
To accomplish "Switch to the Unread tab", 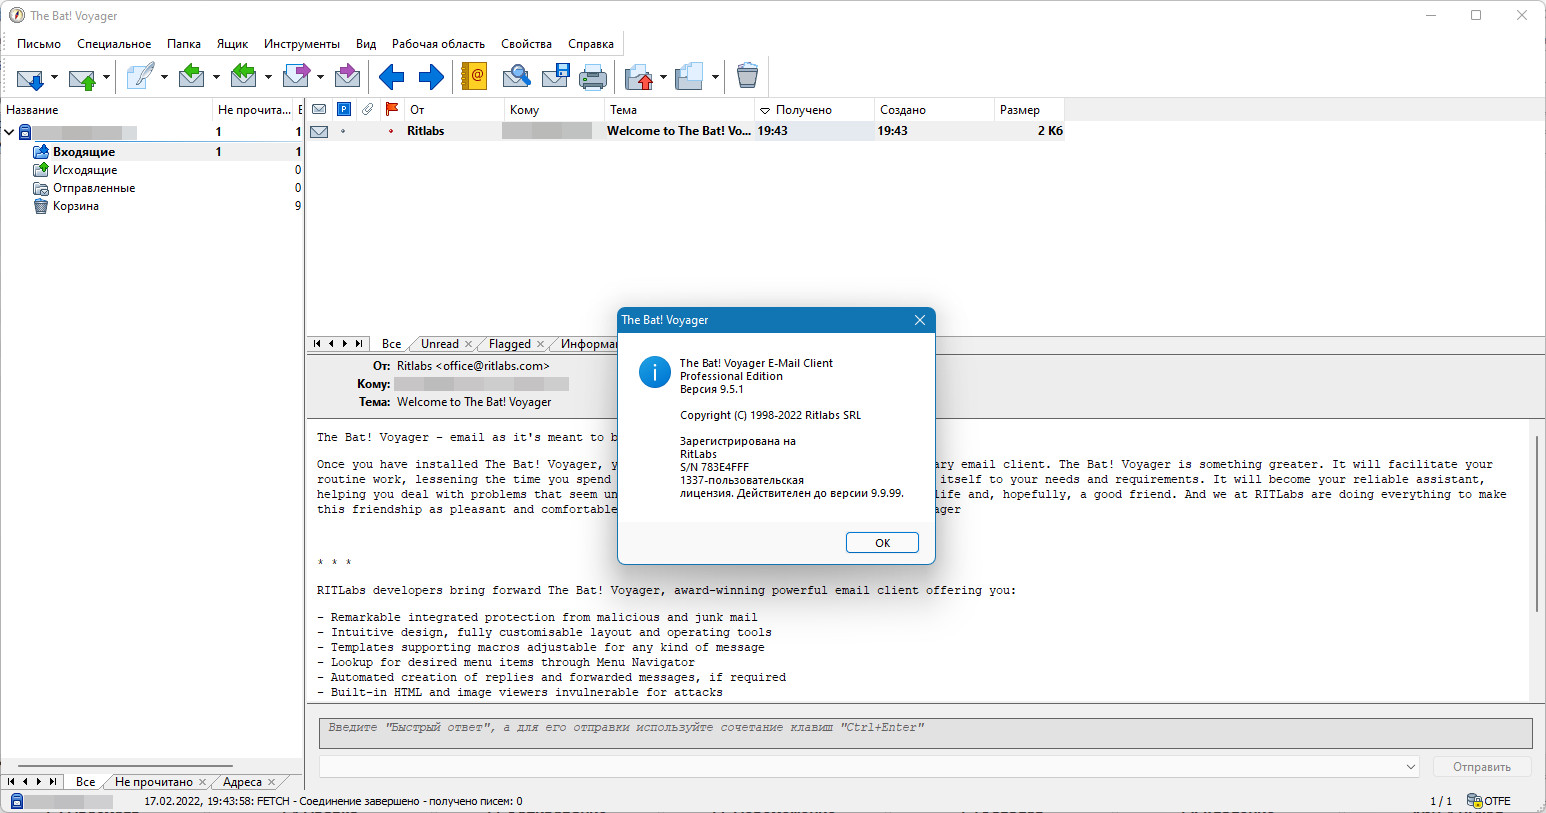I will (440, 344).
